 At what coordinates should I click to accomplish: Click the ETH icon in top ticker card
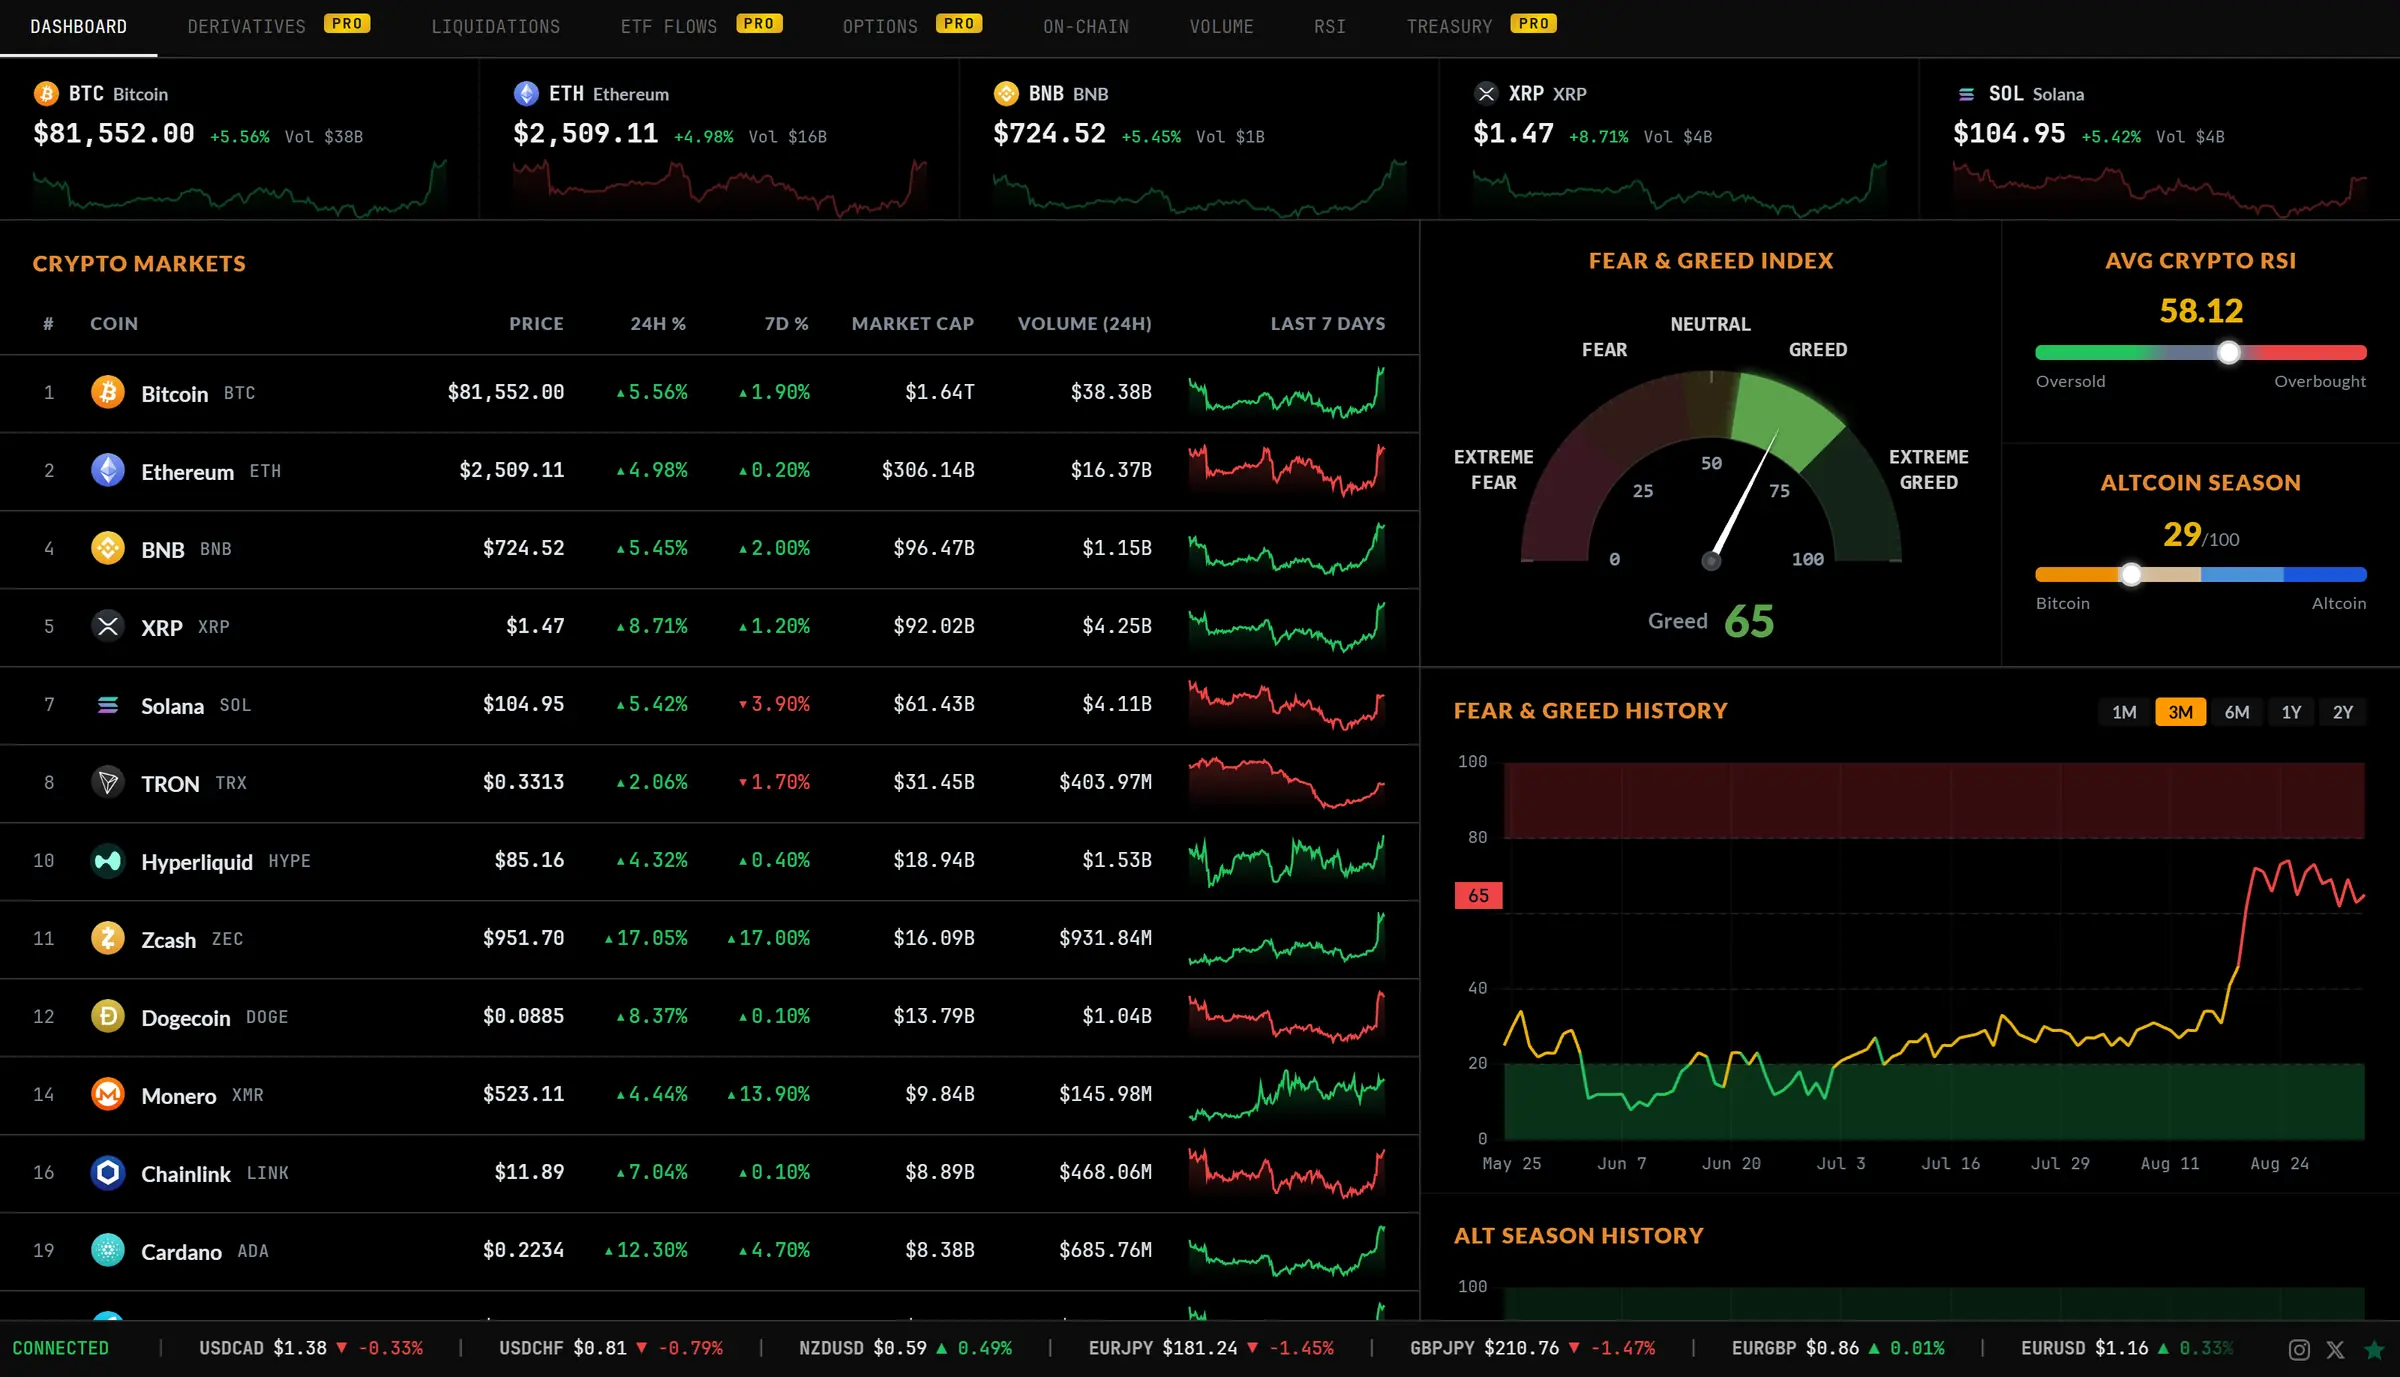click(526, 93)
